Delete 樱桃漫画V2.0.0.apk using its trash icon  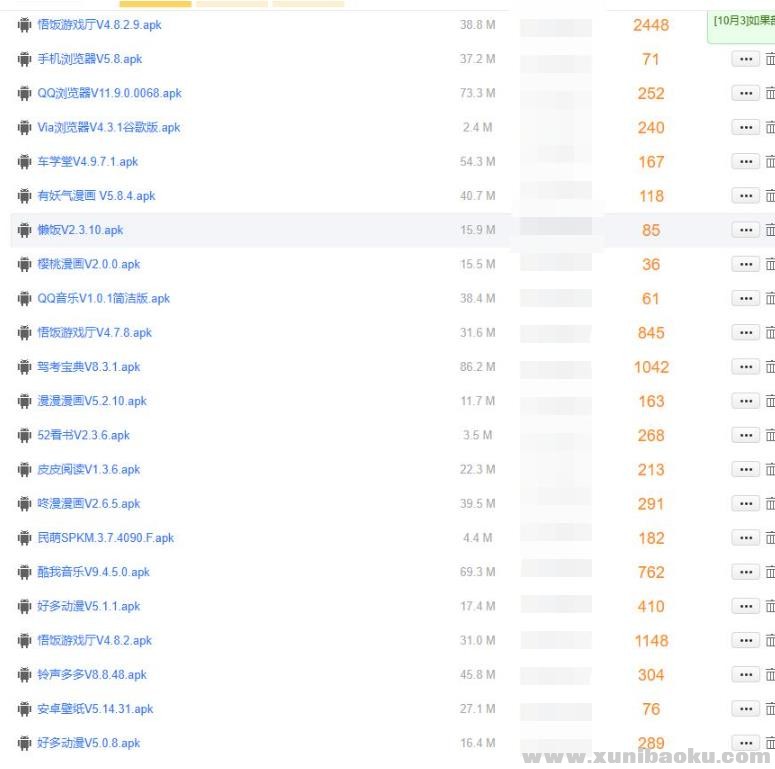click(x=769, y=265)
